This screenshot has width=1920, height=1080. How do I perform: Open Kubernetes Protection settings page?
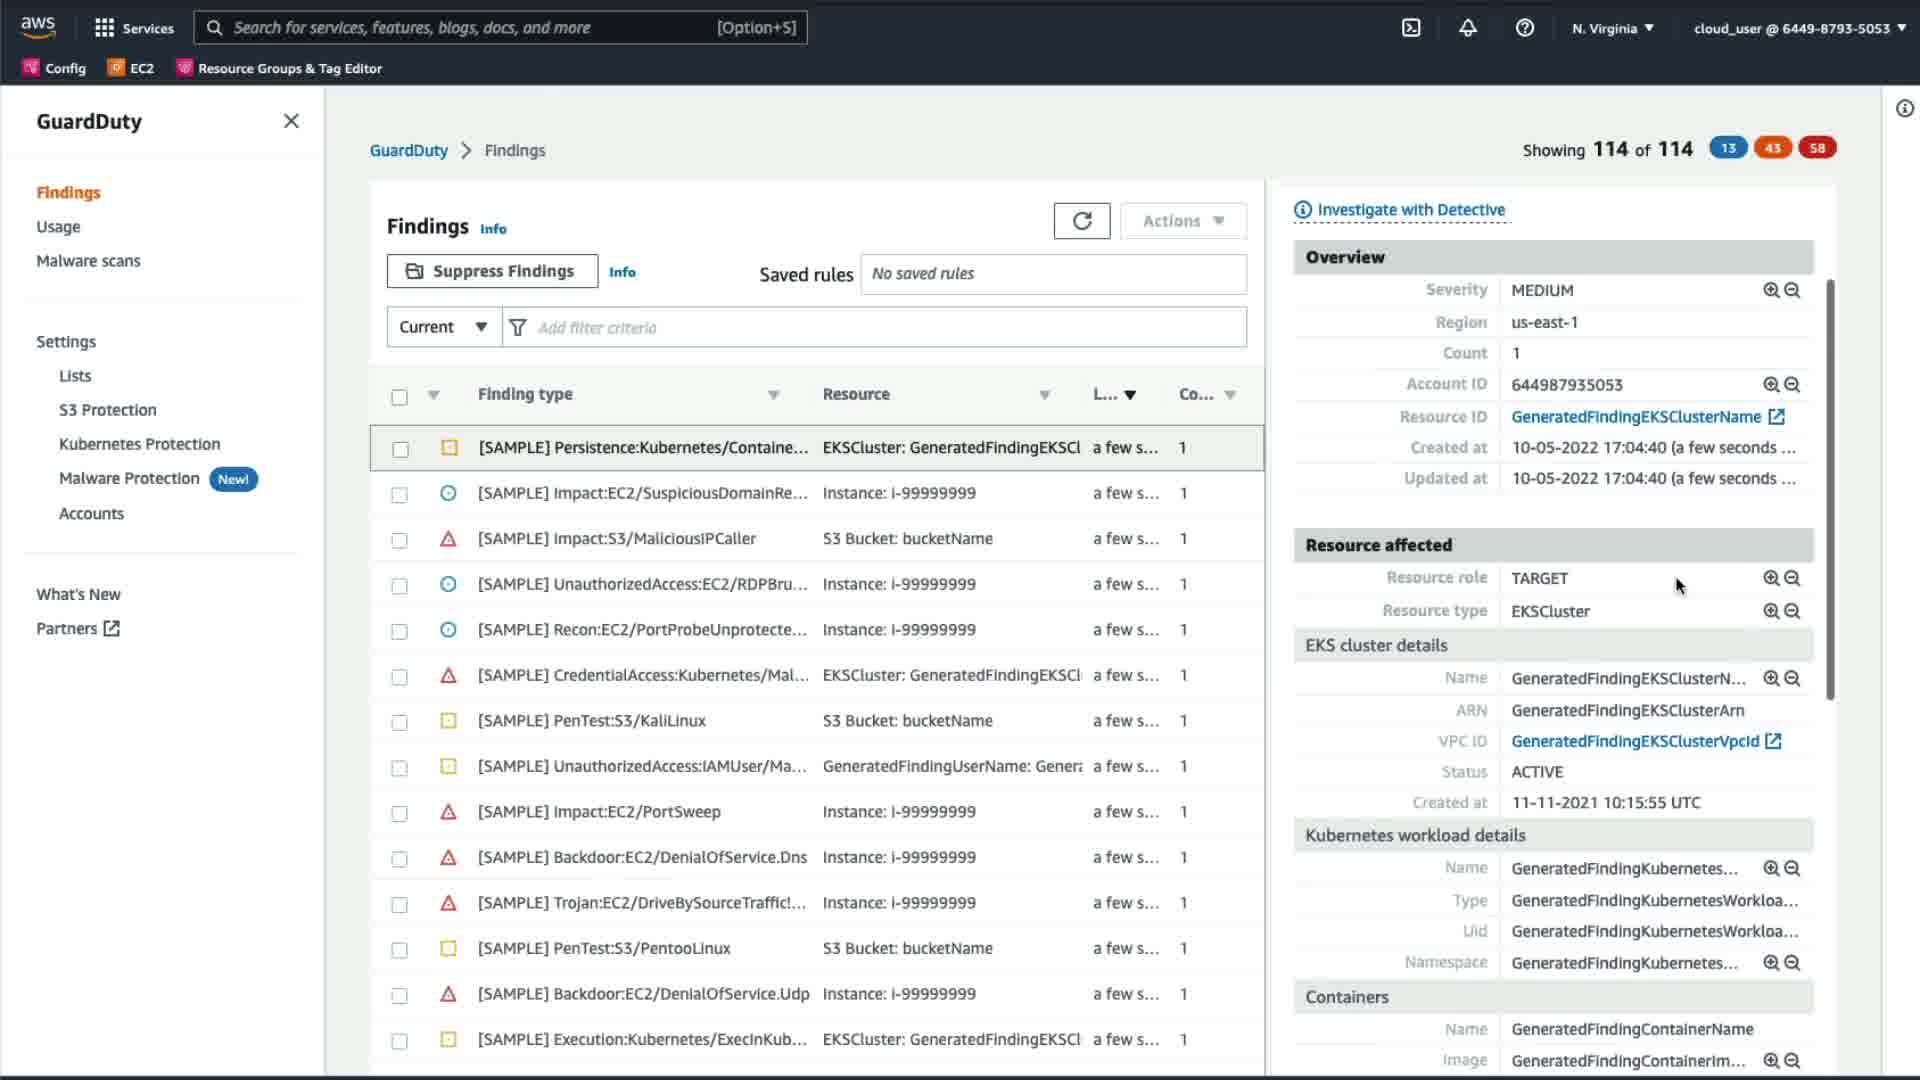coord(139,444)
